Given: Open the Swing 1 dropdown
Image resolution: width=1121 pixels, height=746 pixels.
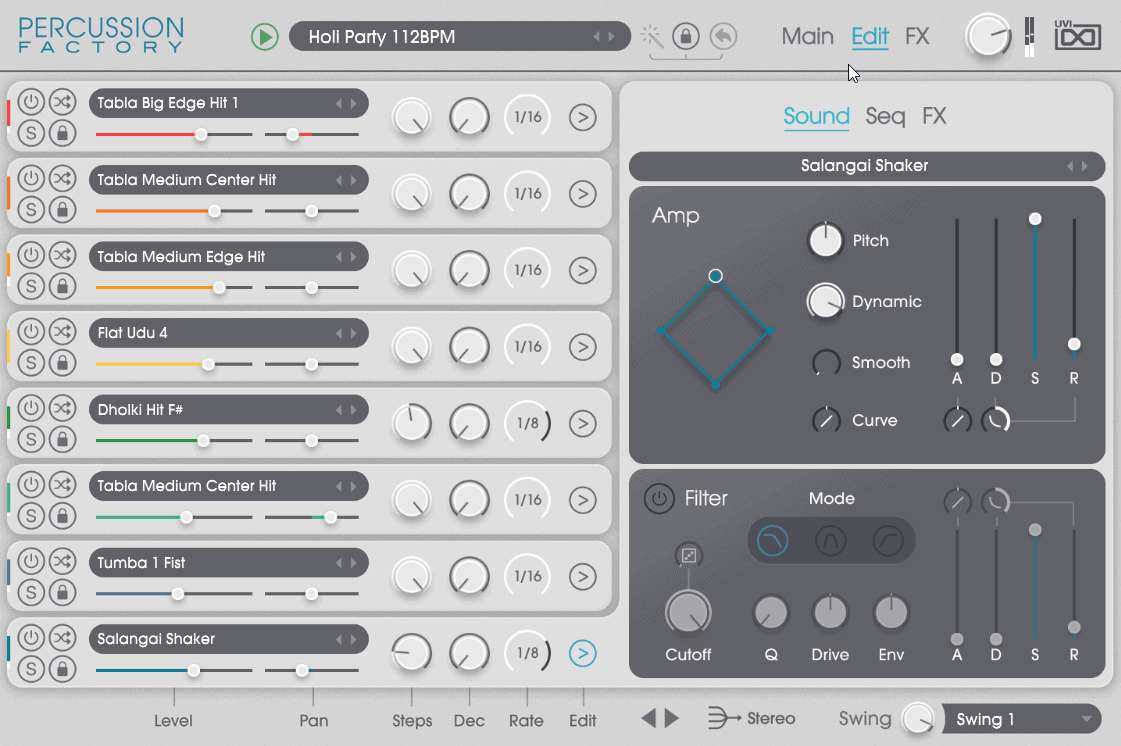Looking at the screenshot, I should pos(1021,719).
